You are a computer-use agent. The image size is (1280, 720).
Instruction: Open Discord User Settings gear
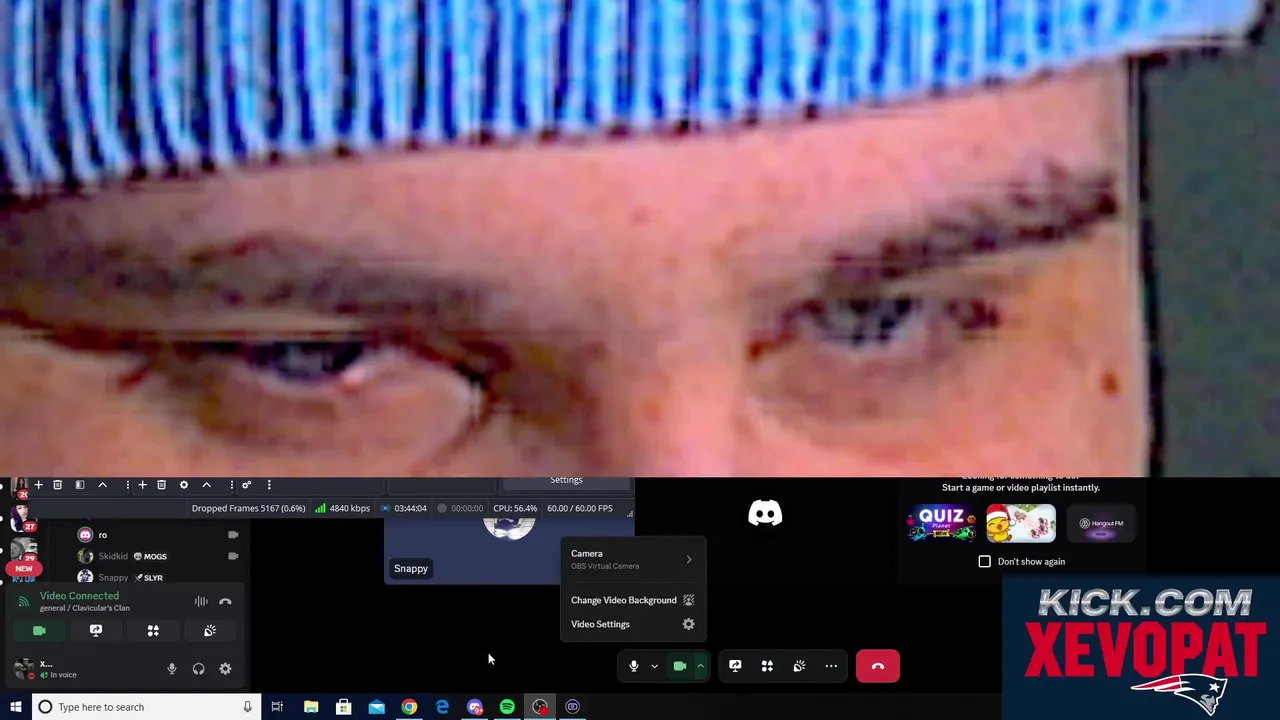tap(225, 669)
